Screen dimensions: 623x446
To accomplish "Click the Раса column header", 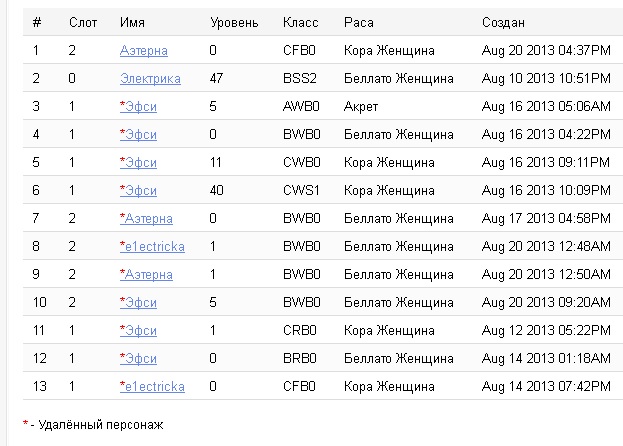I will (x=359, y=23).
